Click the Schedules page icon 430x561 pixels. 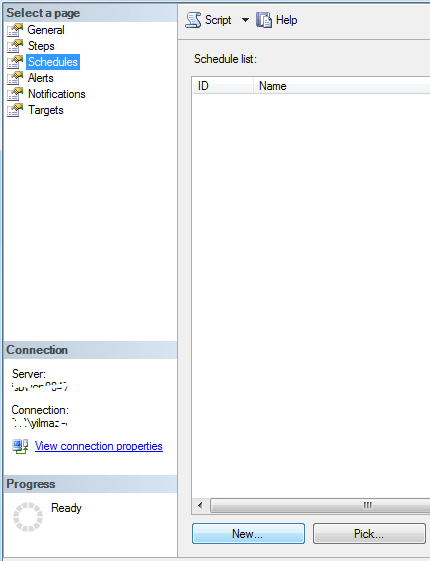tap(15, 62)
